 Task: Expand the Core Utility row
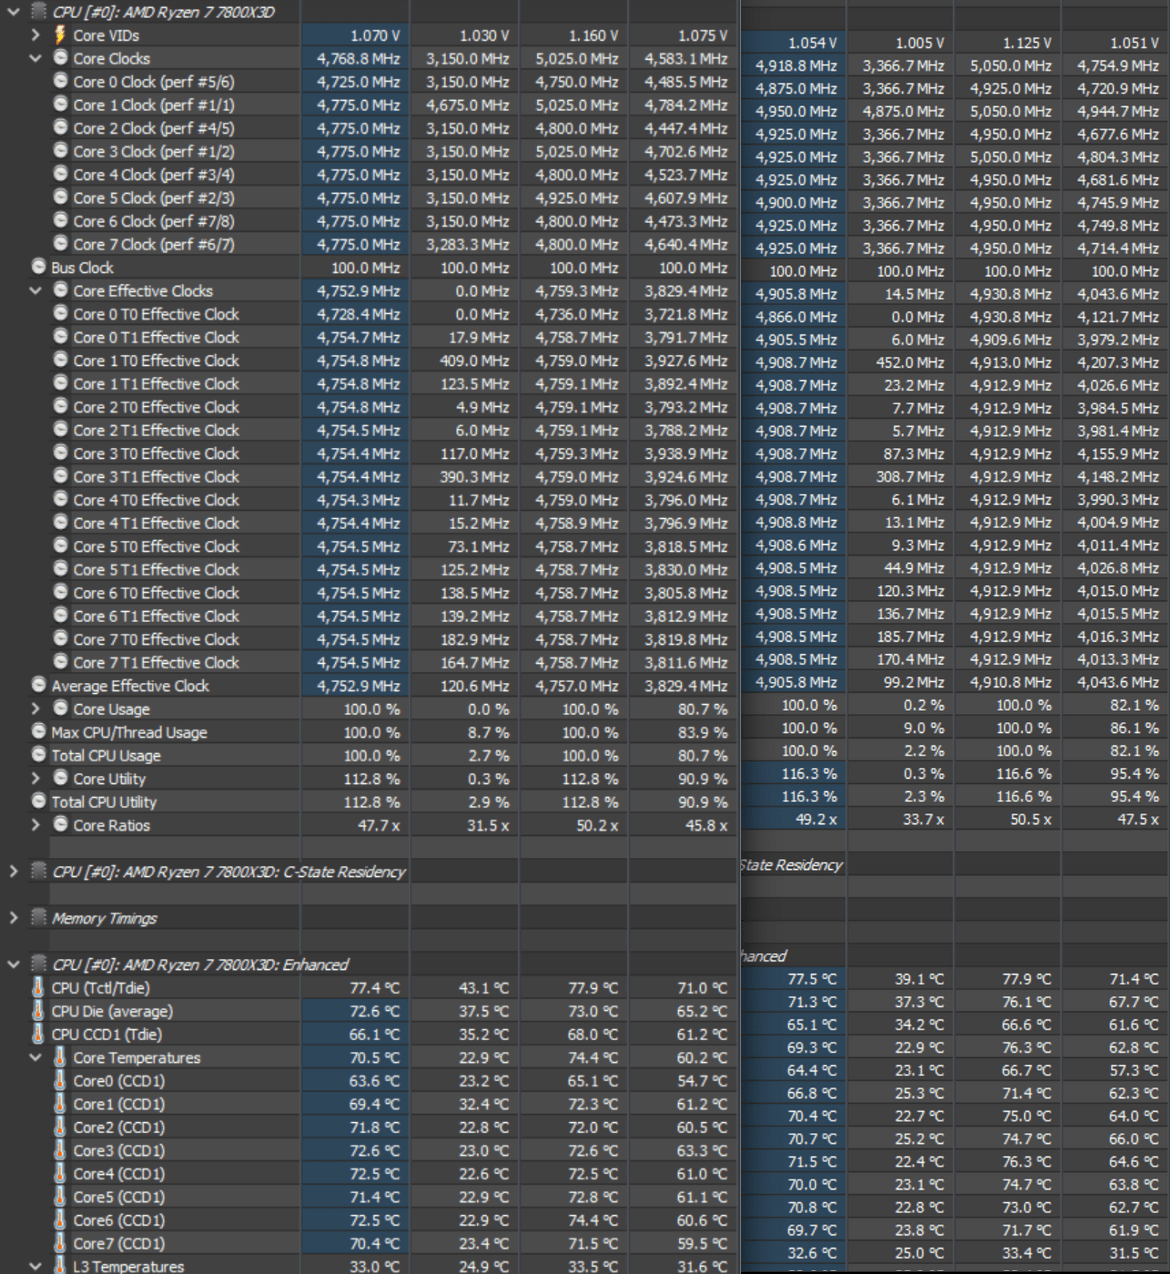36,778
